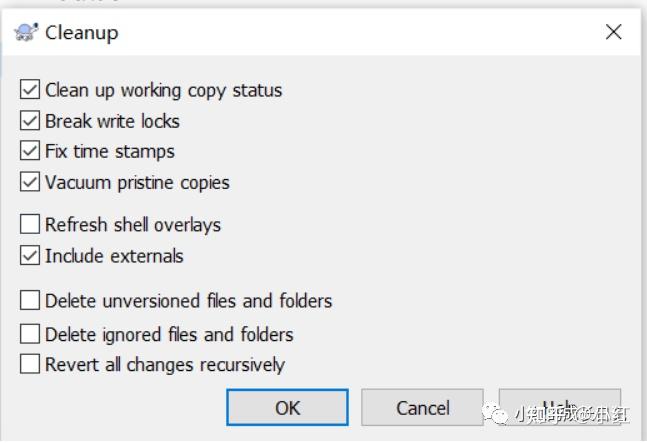Click the 'Include externals' label text
This screenshot has height=443, width=647.
tap(114, 256)
